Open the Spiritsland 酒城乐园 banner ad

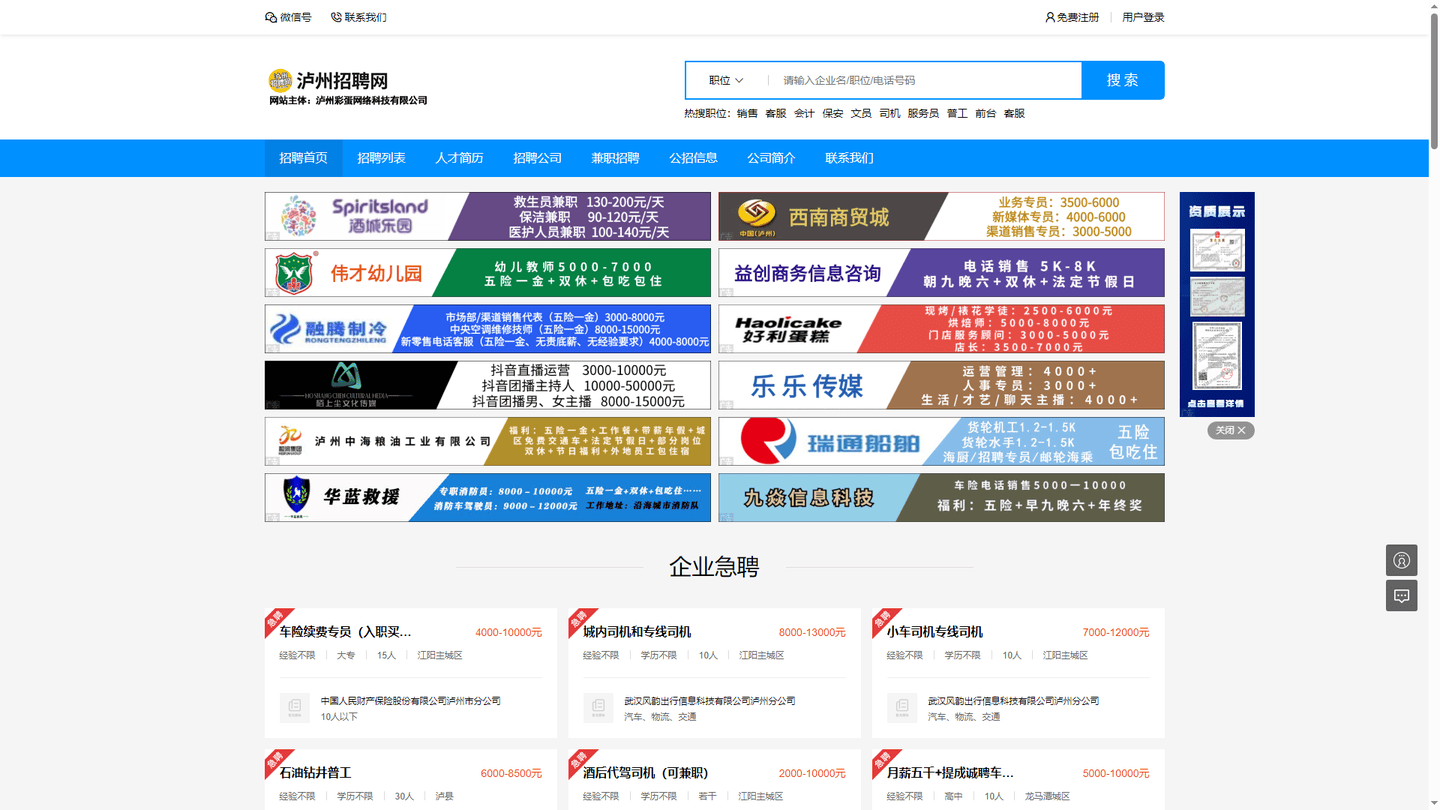(488, 217)
